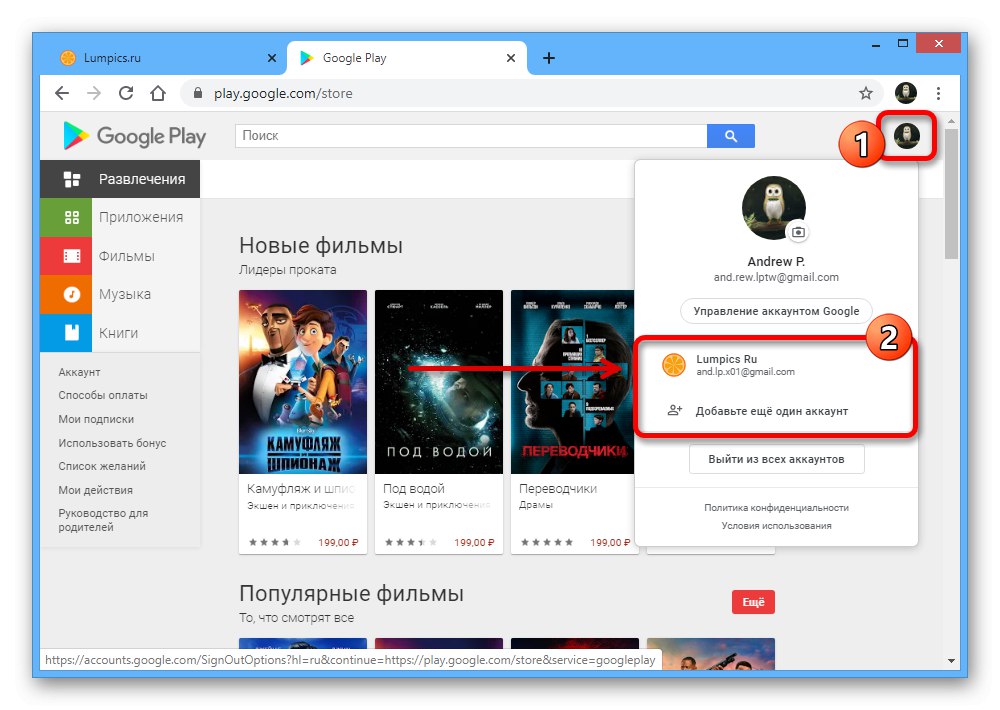Open Руководство для родителей link
1000x710 pixels.
coord(103,520)
